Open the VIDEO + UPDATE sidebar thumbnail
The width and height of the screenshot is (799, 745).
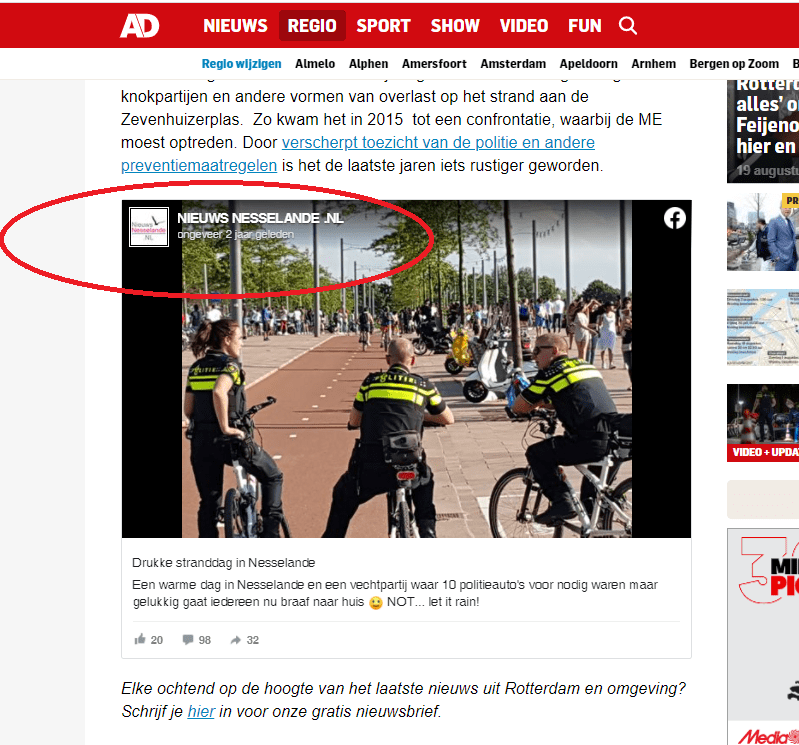(x=763, y=423)
